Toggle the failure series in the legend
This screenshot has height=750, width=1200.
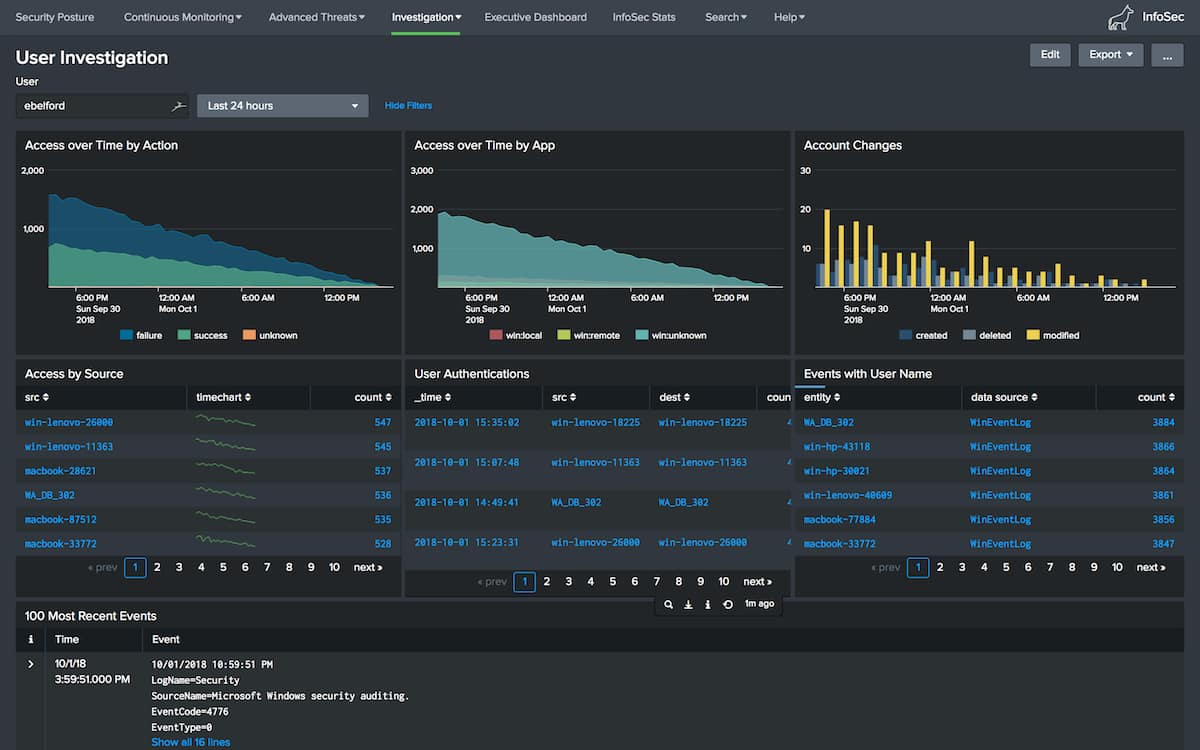tap(141, 335)
